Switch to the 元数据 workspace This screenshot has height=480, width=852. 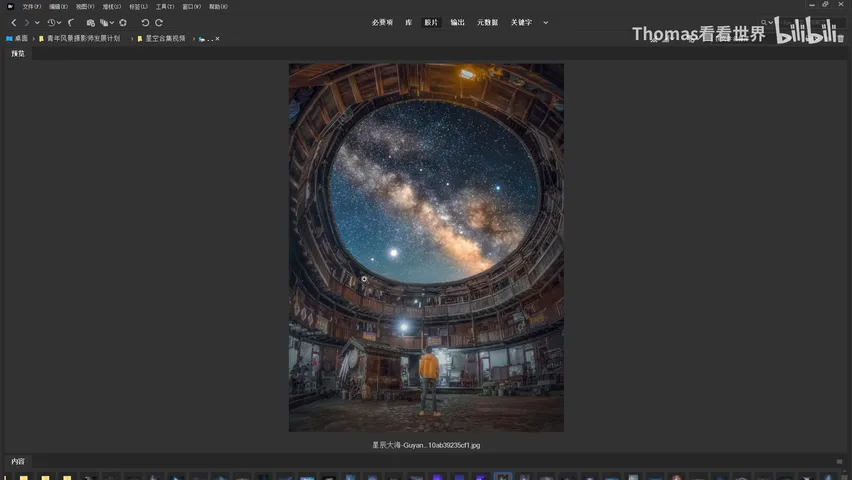coord(487,23)
